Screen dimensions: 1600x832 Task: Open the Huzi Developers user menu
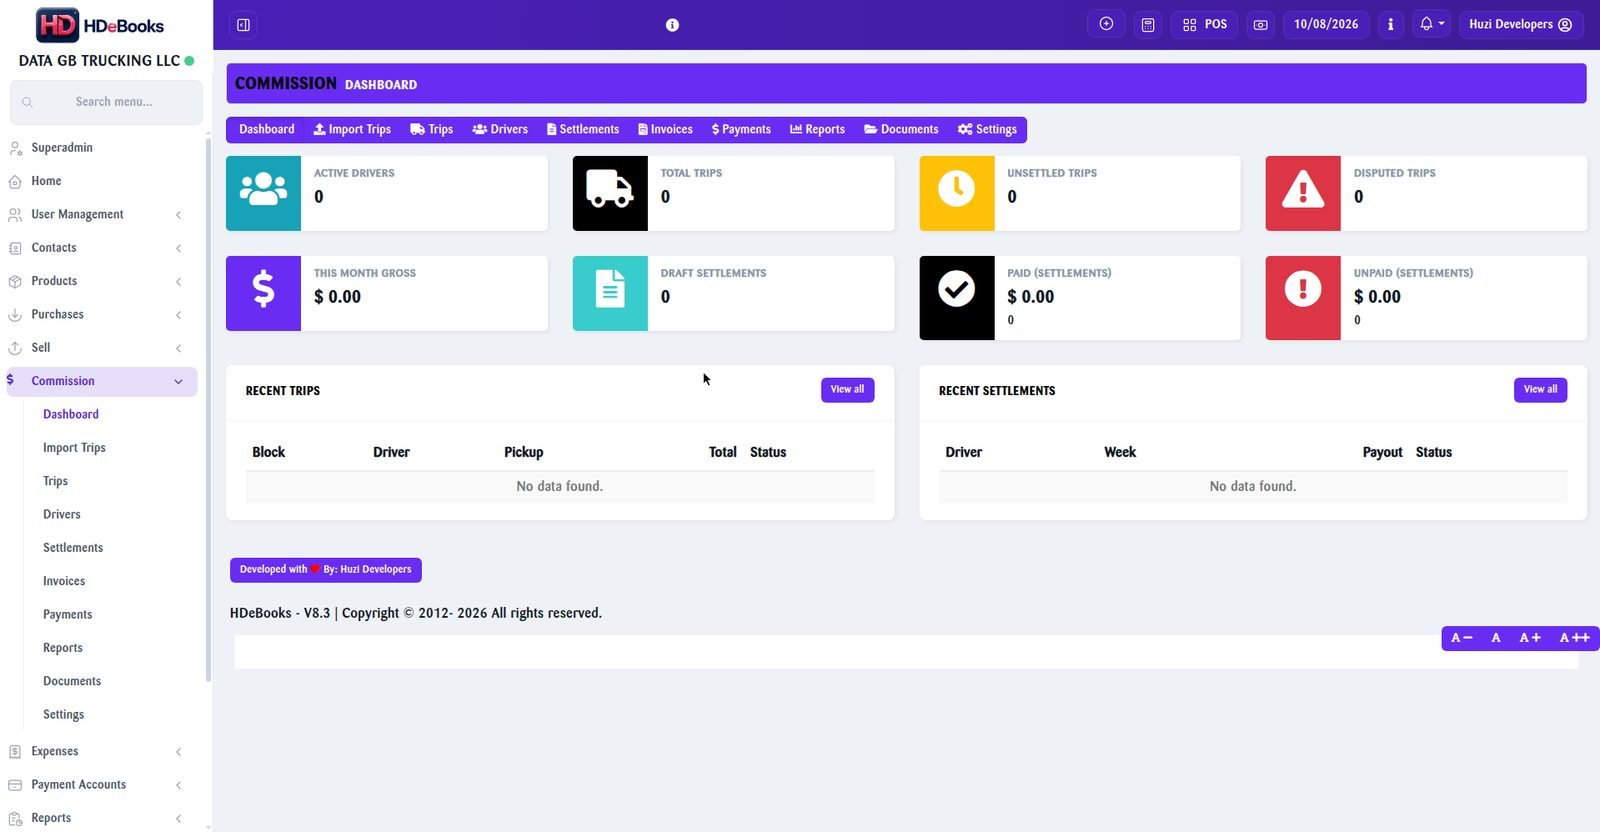pos(1521,24)
